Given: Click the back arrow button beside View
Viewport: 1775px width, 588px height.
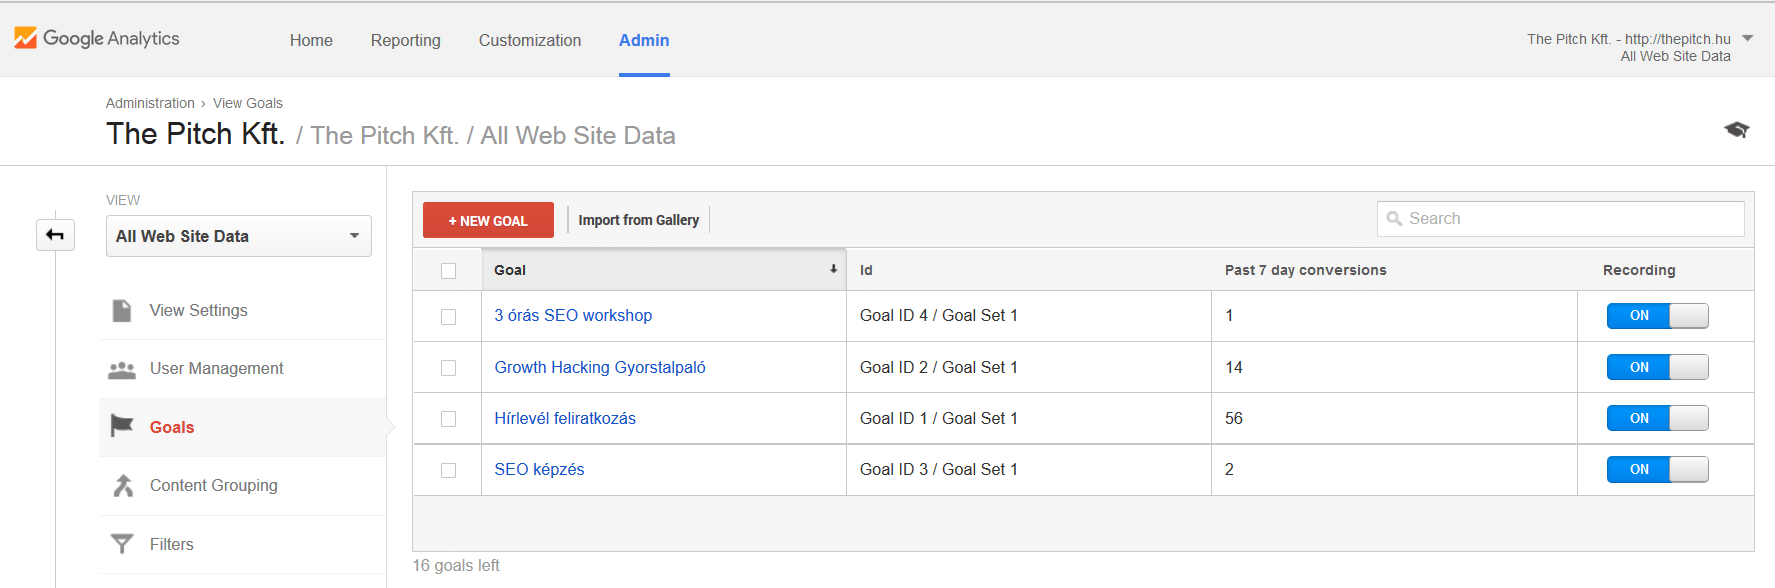Looking at the screenshot, I should tap(55, 235).
